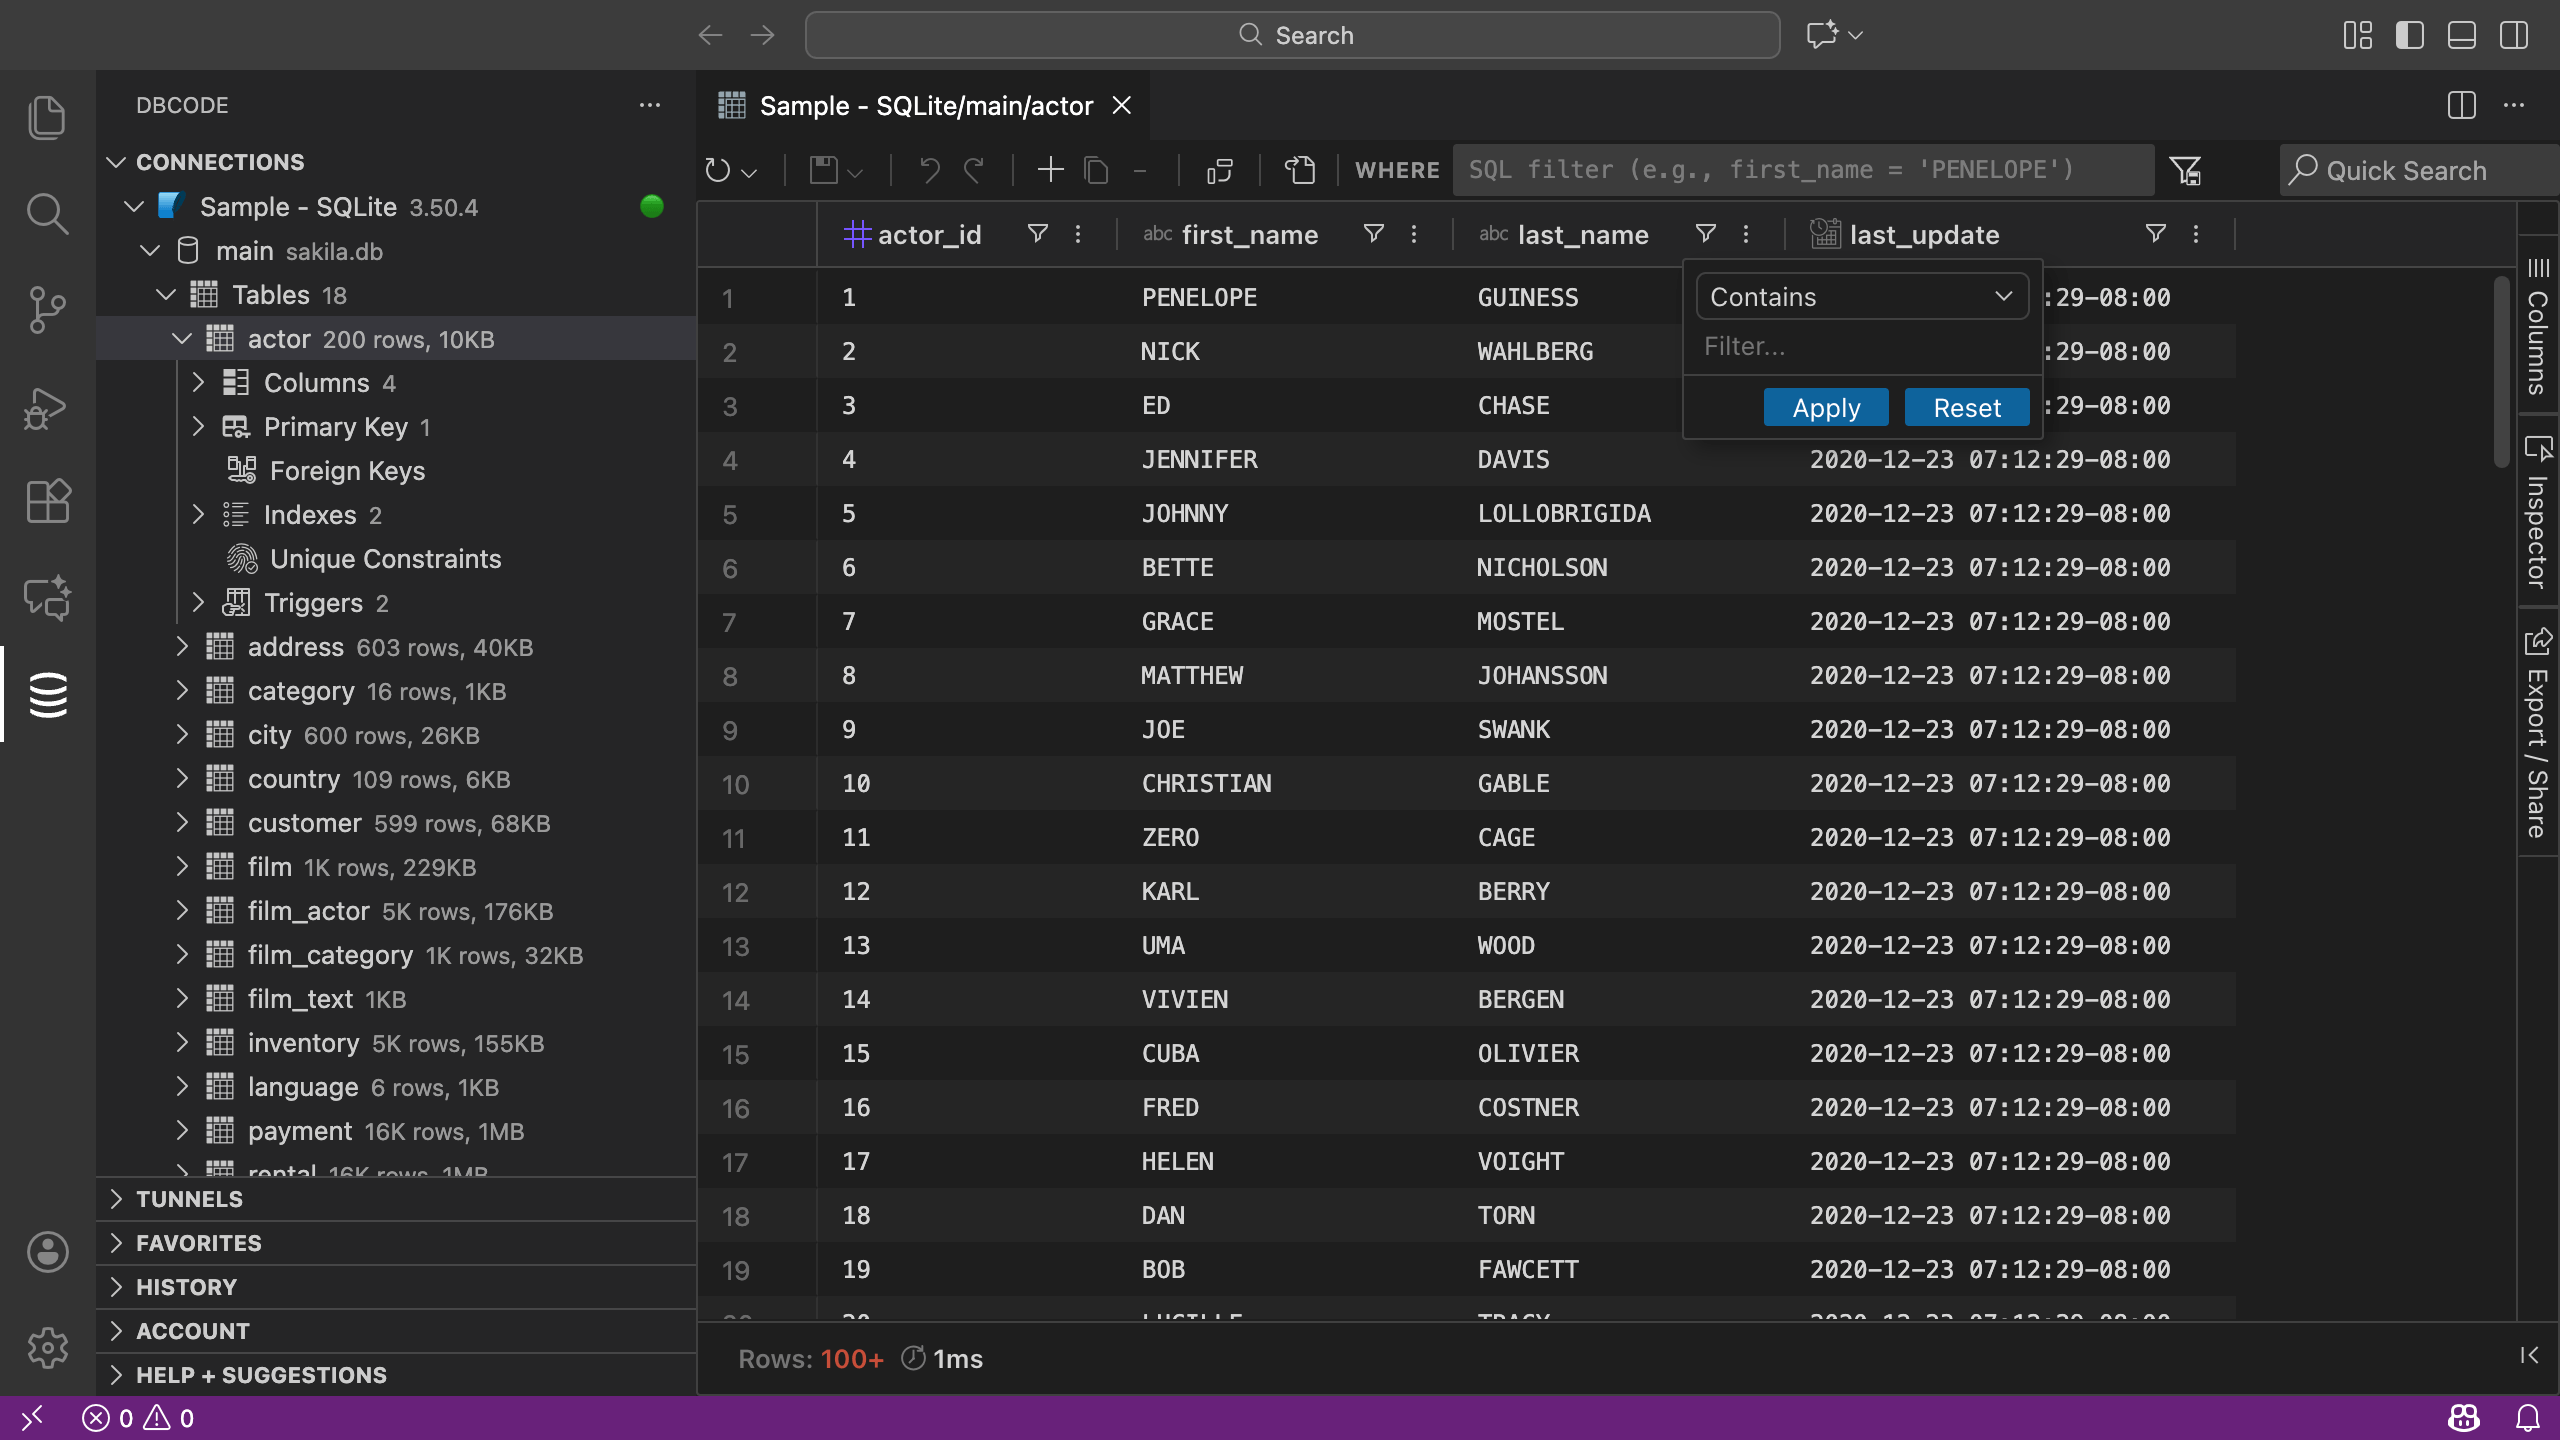Image resolution: width=2560 pixels, height=1440 pixels.
Task: Redo the last data edit
Action: [x=975, y=170]
